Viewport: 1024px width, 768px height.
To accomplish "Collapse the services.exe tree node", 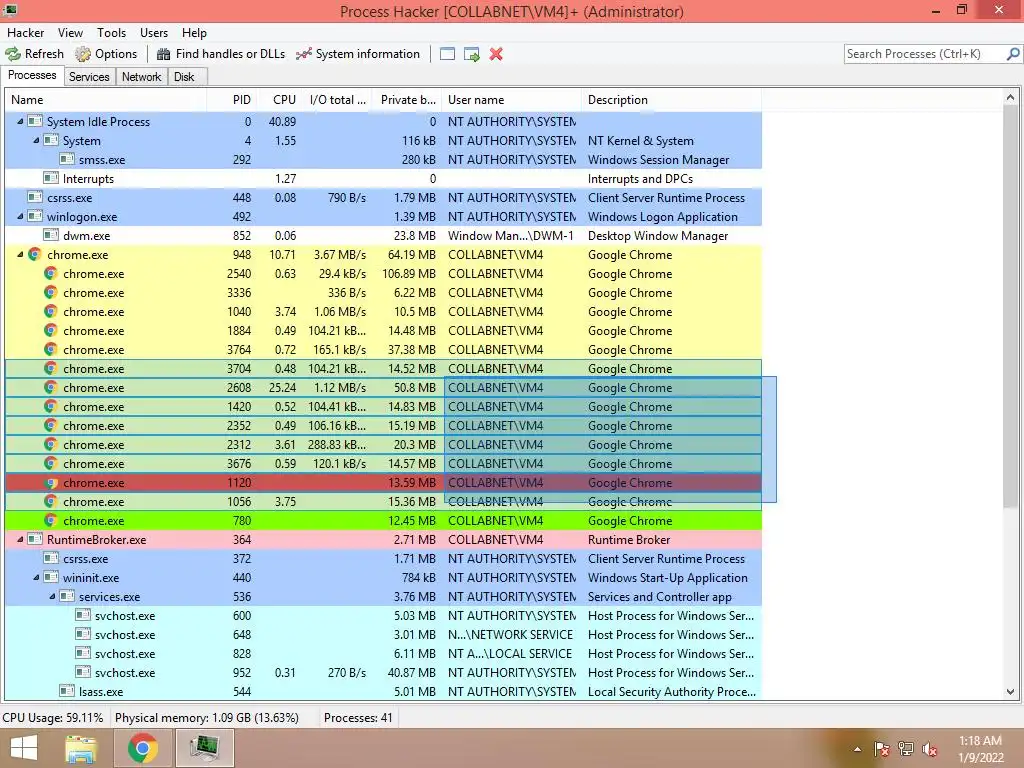I will [x=52, y=597].
